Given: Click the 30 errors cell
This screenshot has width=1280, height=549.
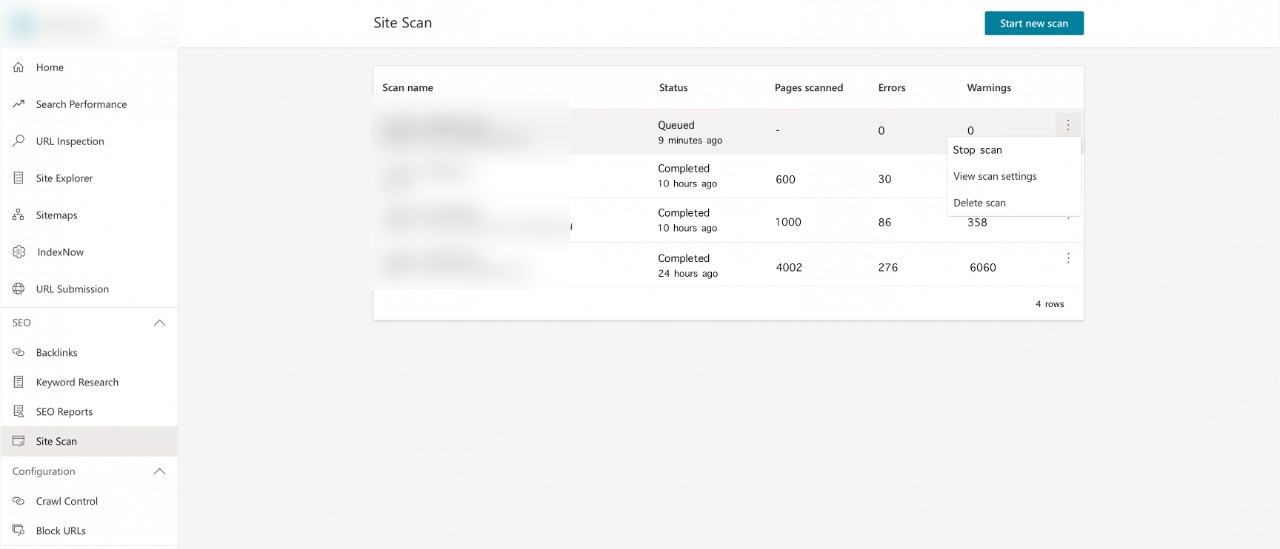Looking at the screenshot, I should pyautogui.click(x=884, y=179).
